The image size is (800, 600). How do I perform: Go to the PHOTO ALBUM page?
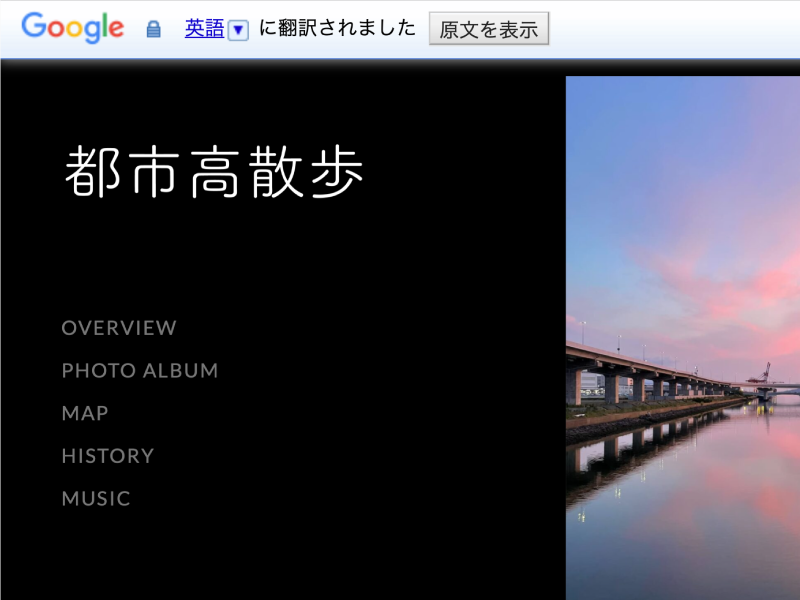pyautogui.click(x=140, y=371)
